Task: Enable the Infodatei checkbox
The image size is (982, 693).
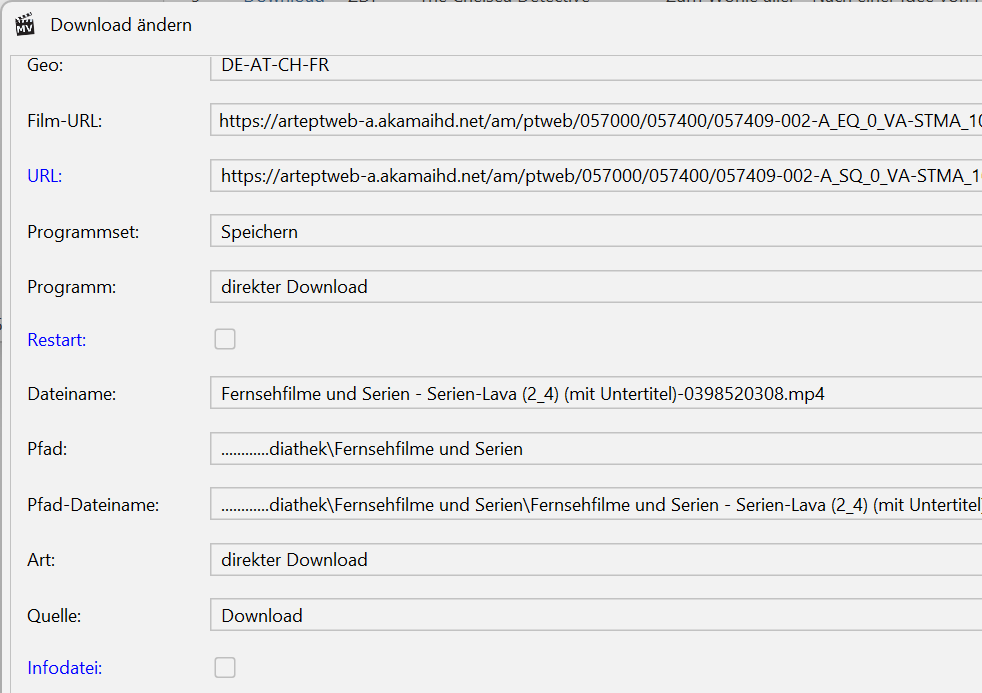Action: (x=225, y=667)
